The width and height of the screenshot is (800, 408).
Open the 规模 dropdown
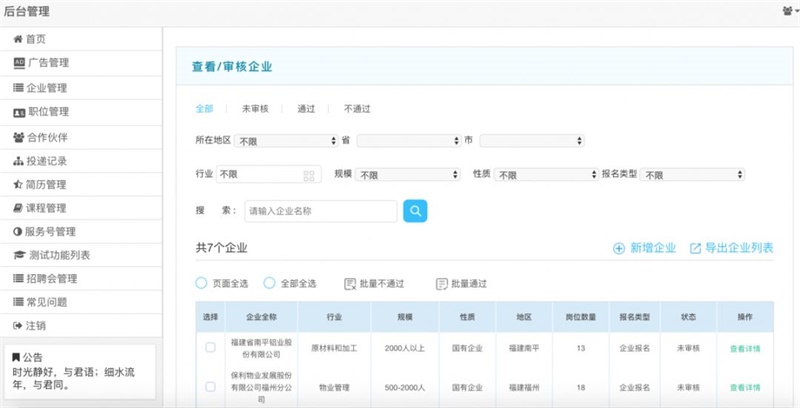(x=408, y=175)
